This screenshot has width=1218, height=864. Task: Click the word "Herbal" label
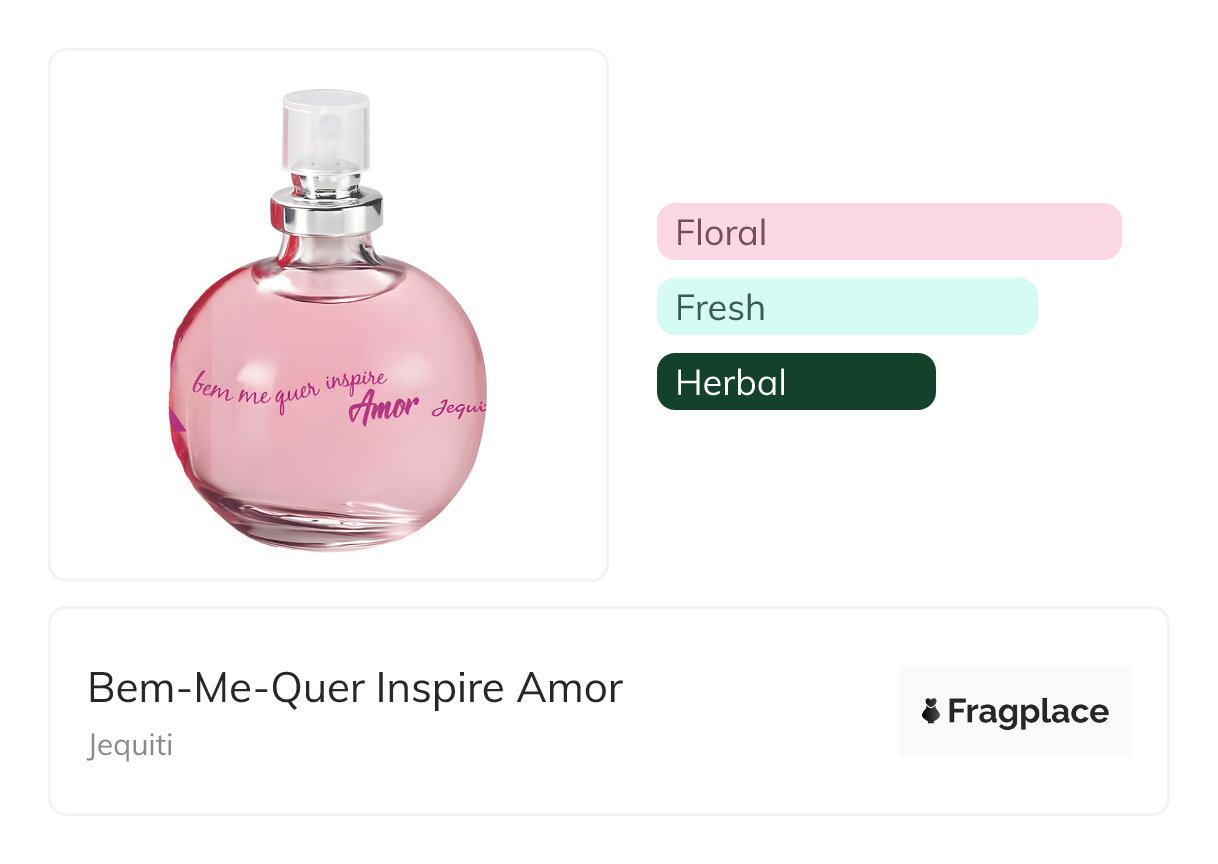731,383
